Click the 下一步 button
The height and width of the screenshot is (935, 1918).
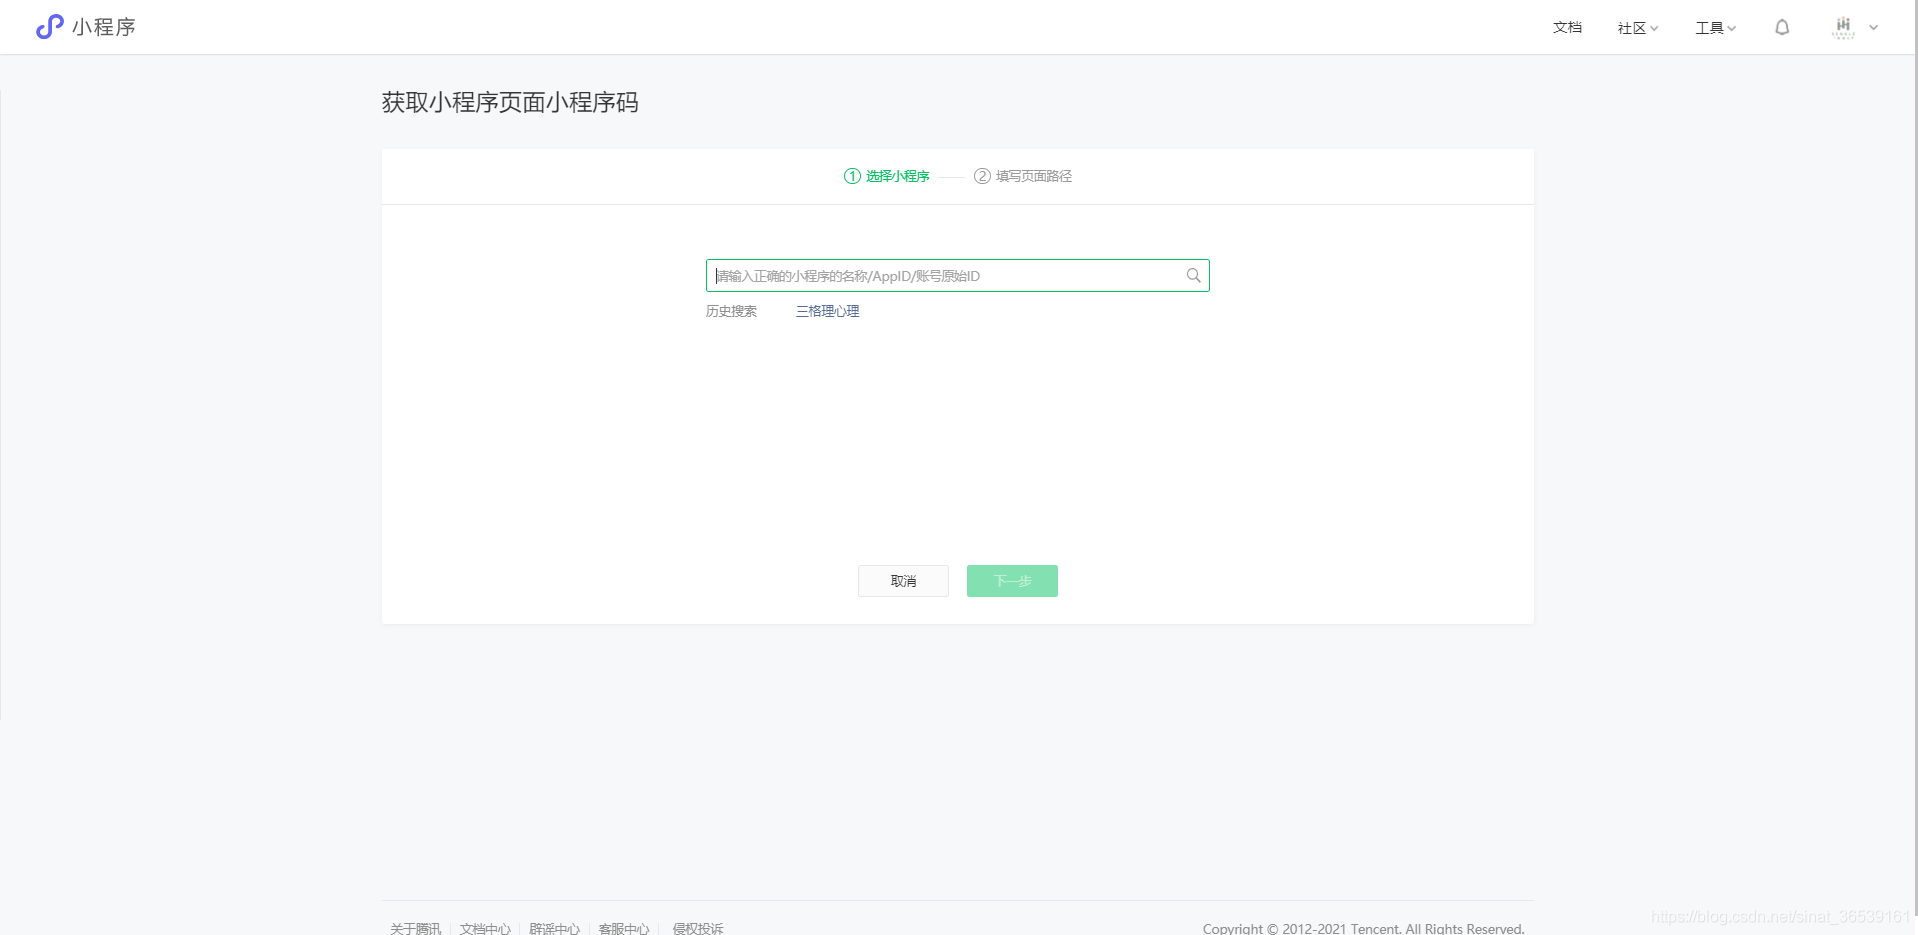pos(1011,581)
